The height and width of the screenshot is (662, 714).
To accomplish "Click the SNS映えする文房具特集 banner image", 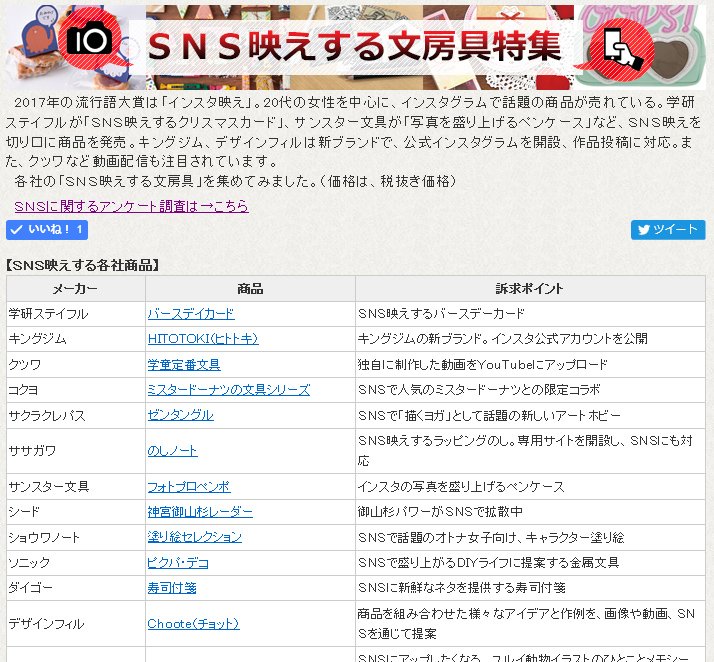I will click(356, 47).
